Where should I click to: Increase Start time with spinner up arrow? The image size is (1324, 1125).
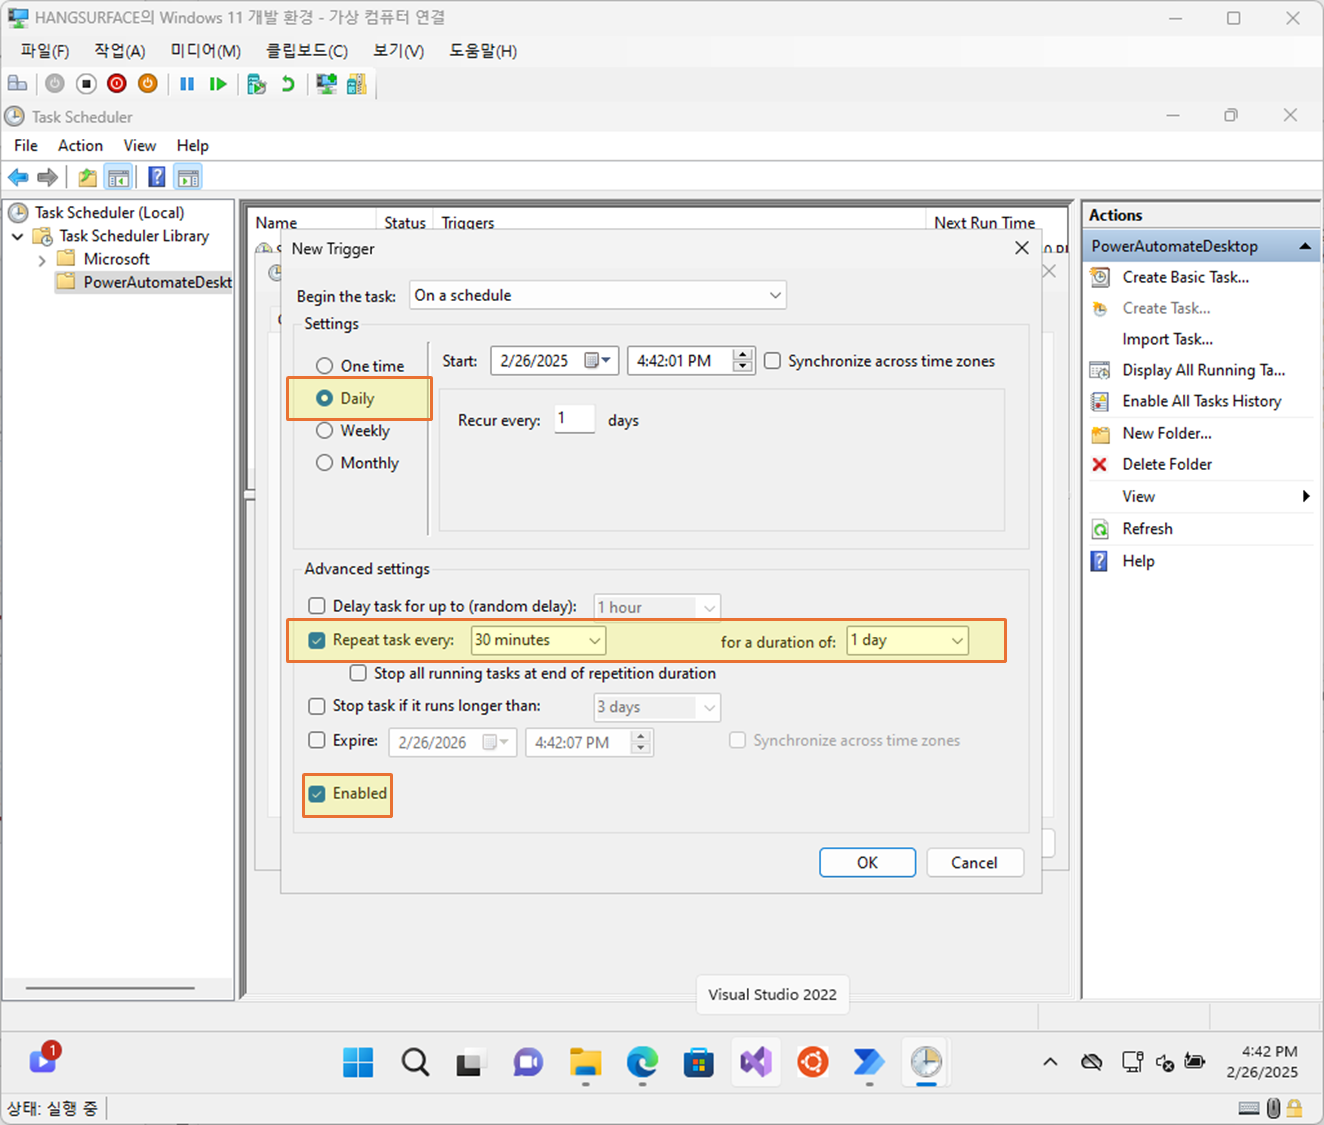742,355
